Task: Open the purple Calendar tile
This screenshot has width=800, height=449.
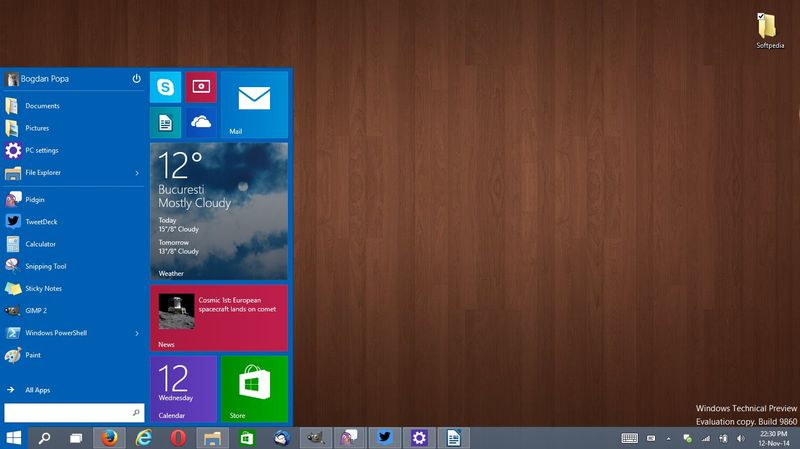Action: click(x=183, y=389)
